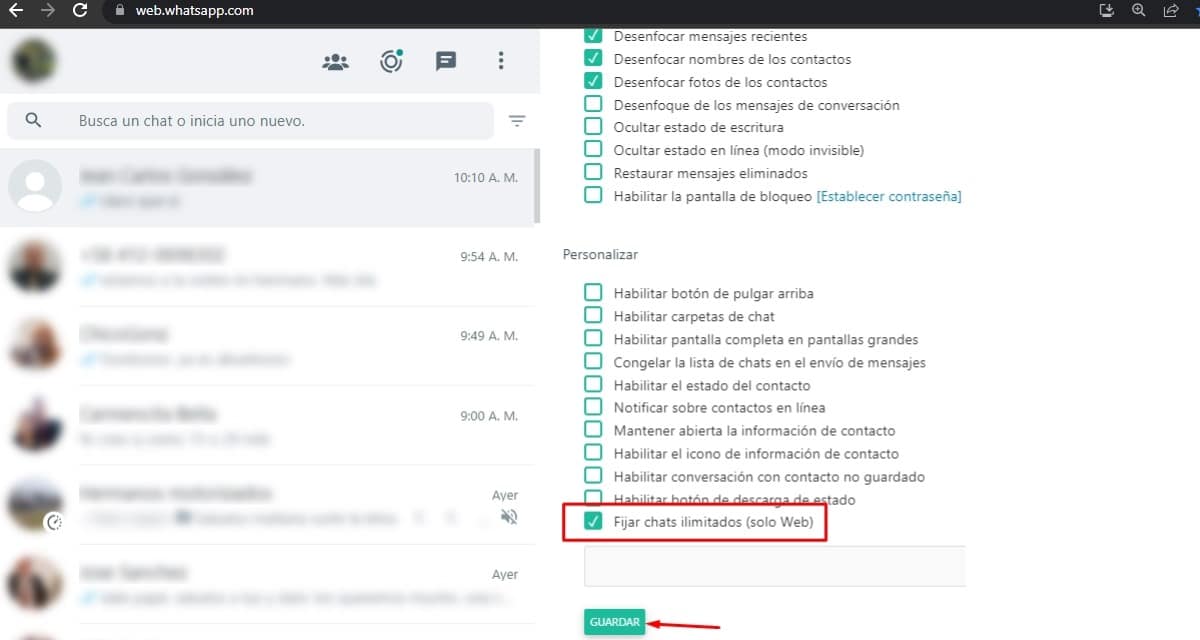Click the muted speaker icon on the chat
The image size is (1200, 640).
pyautogui.click(x=509, y=517)
